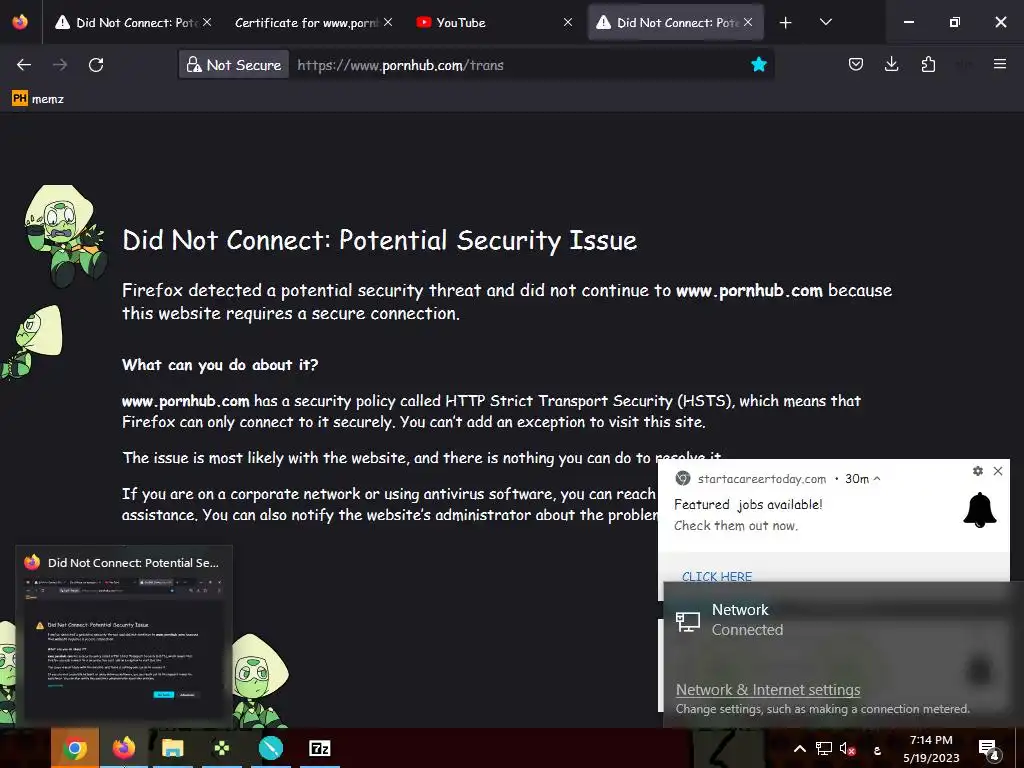Go back with the back arrow
This screenshot has height=768, width=1024.
[x=24, y=65]
